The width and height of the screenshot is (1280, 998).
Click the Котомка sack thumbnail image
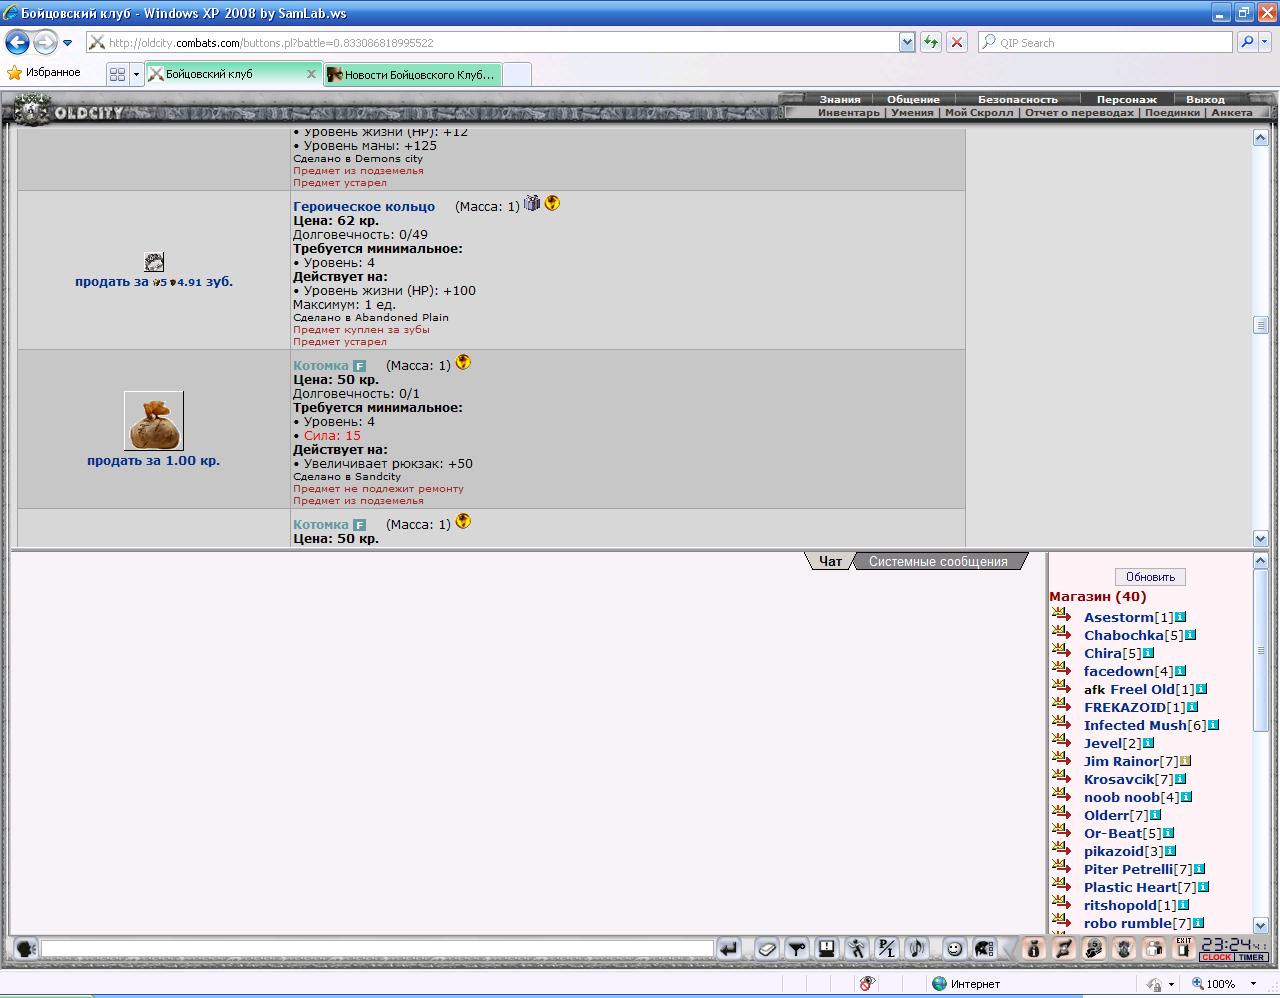(154, 421)
